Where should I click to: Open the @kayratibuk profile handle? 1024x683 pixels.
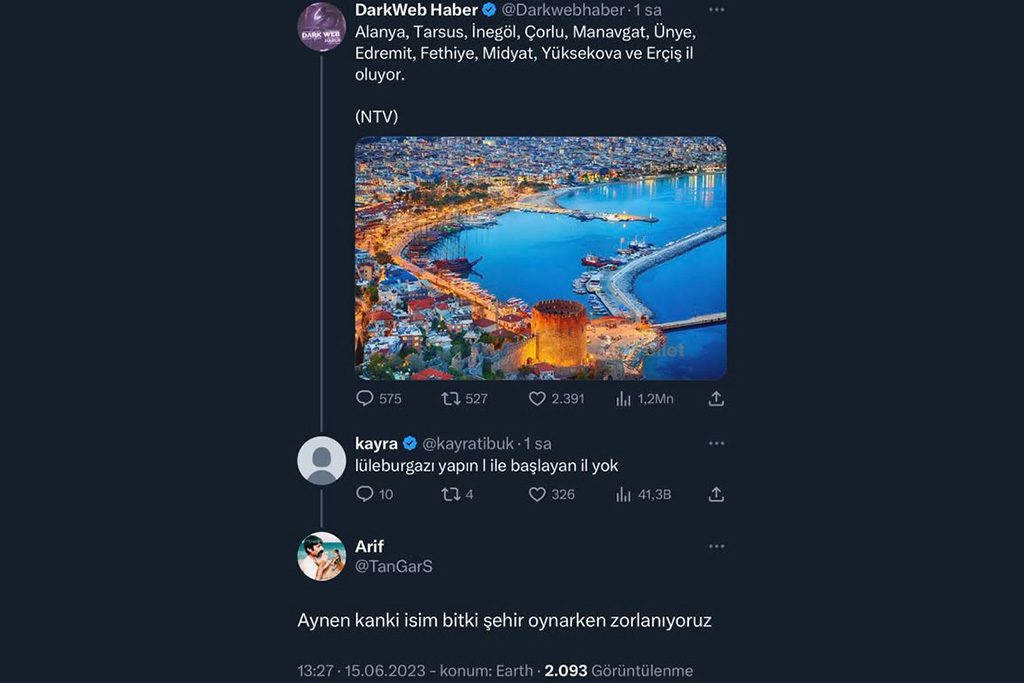468,443
